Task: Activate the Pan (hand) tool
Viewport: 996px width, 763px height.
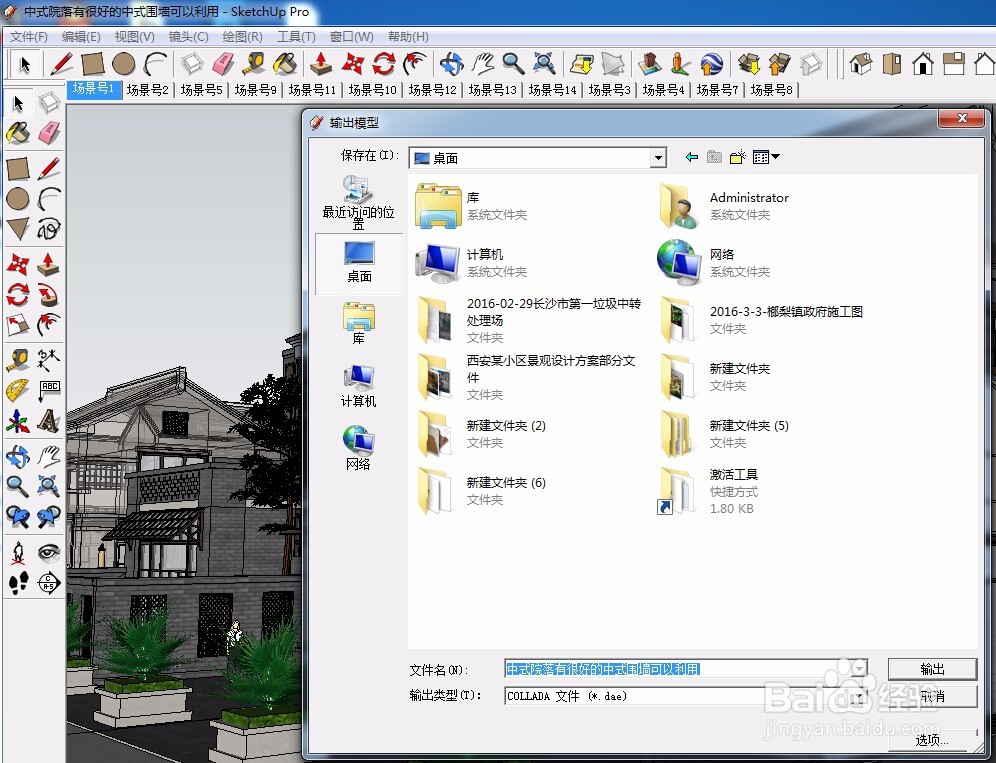Action: pos(50,455)
